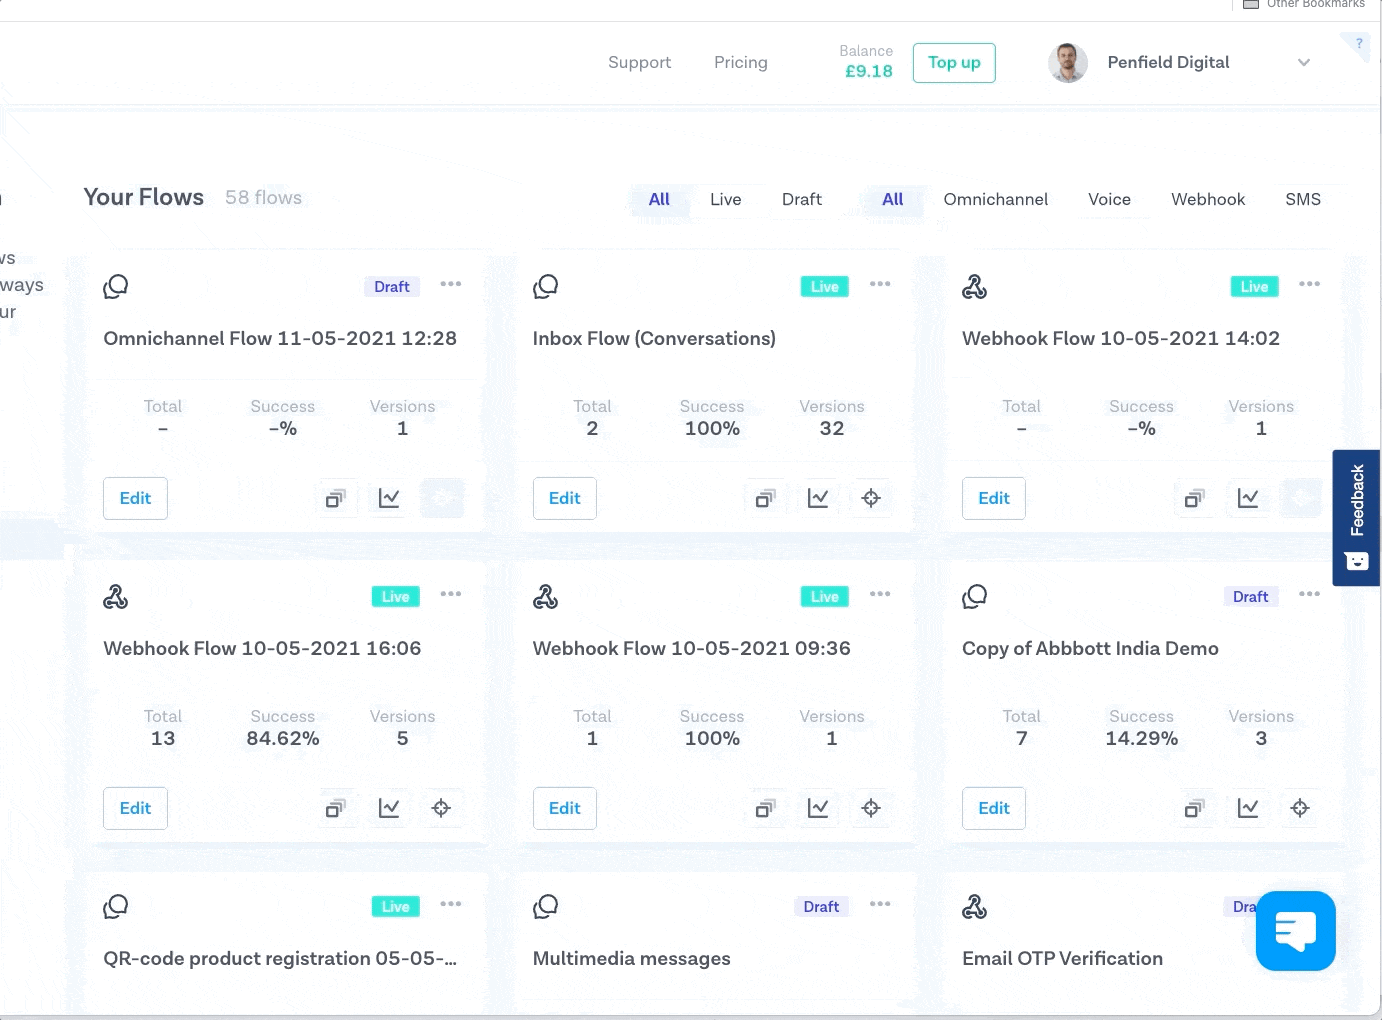1382x1020 pixels.
Task: Open more options on Omnichannel Flow card
Action: [x=451, y=284]
